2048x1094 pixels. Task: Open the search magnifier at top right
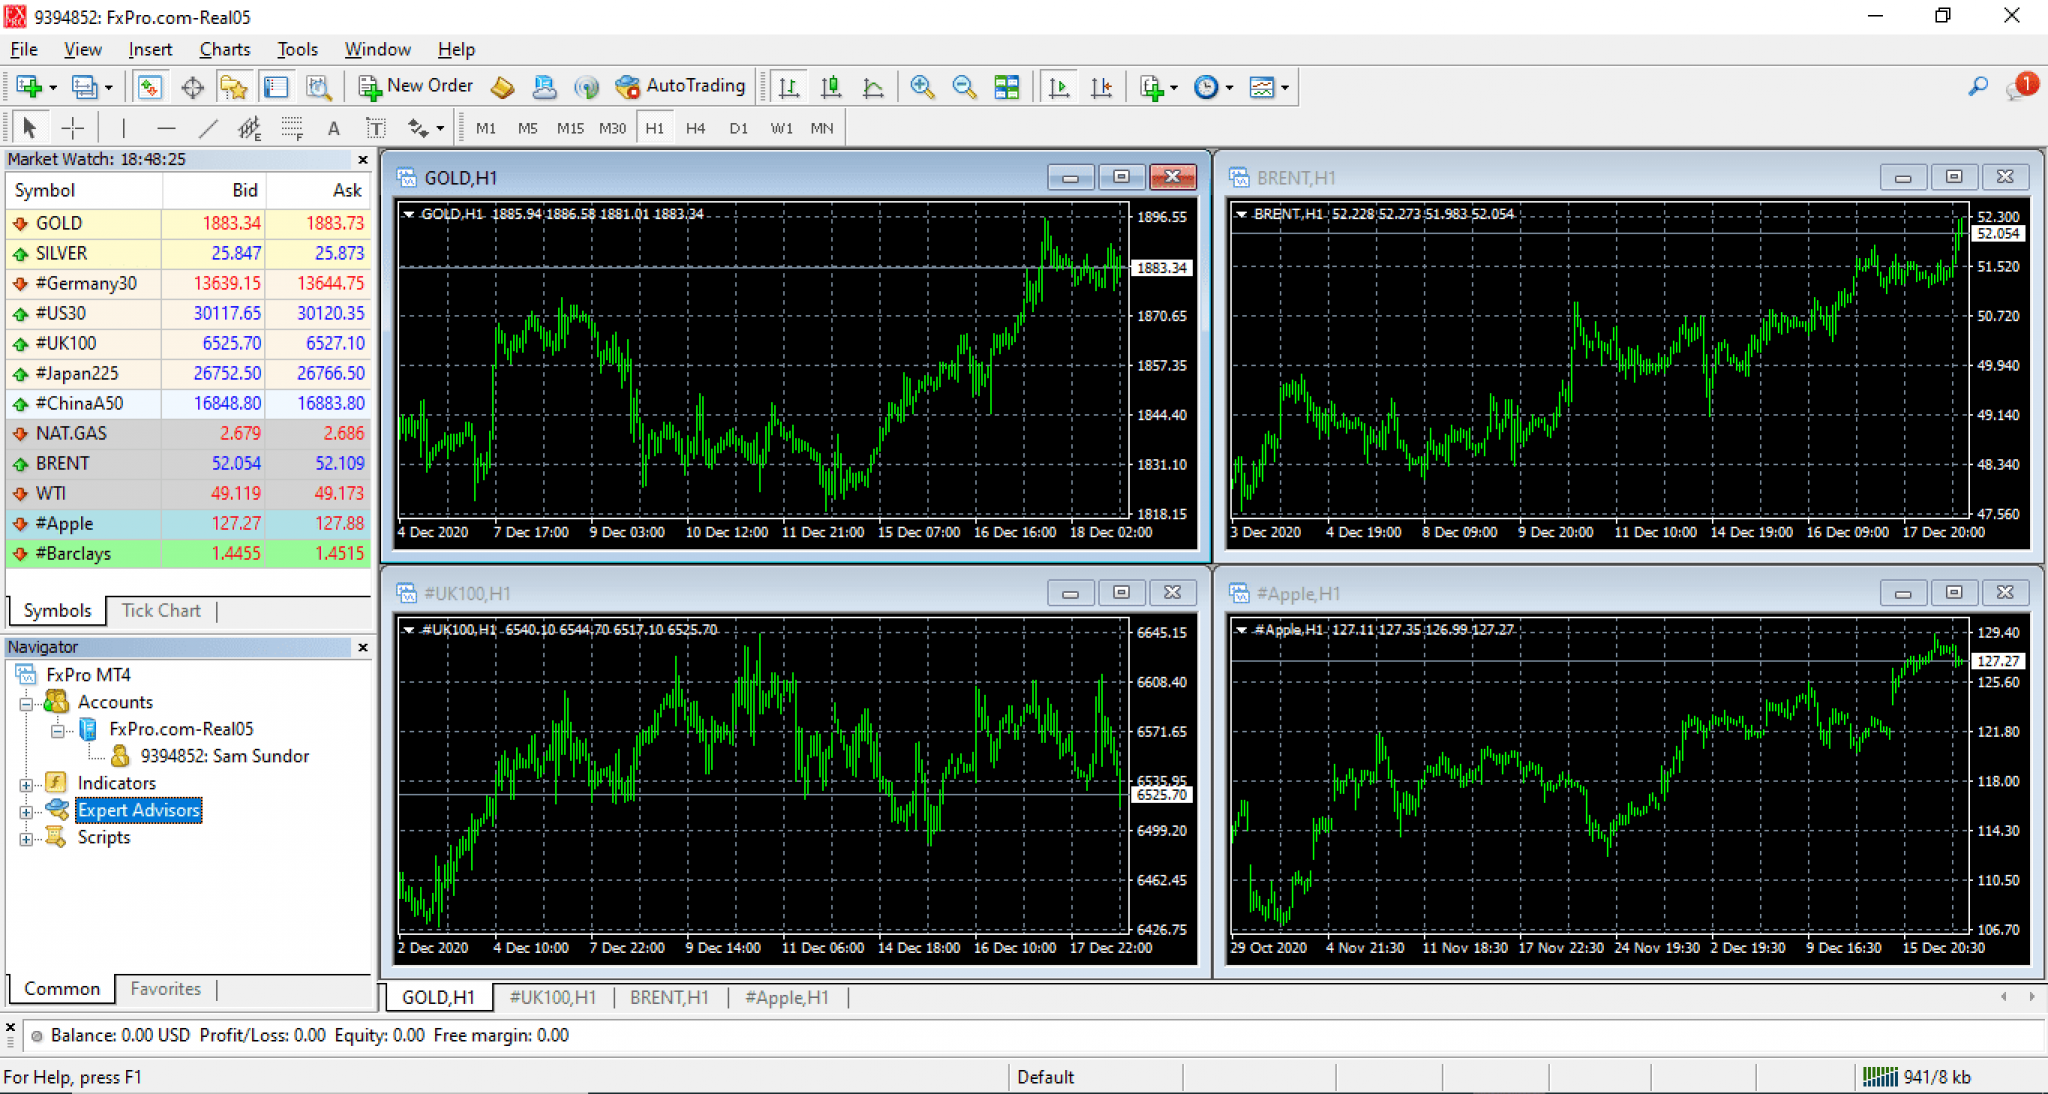tap(1978, 87)
